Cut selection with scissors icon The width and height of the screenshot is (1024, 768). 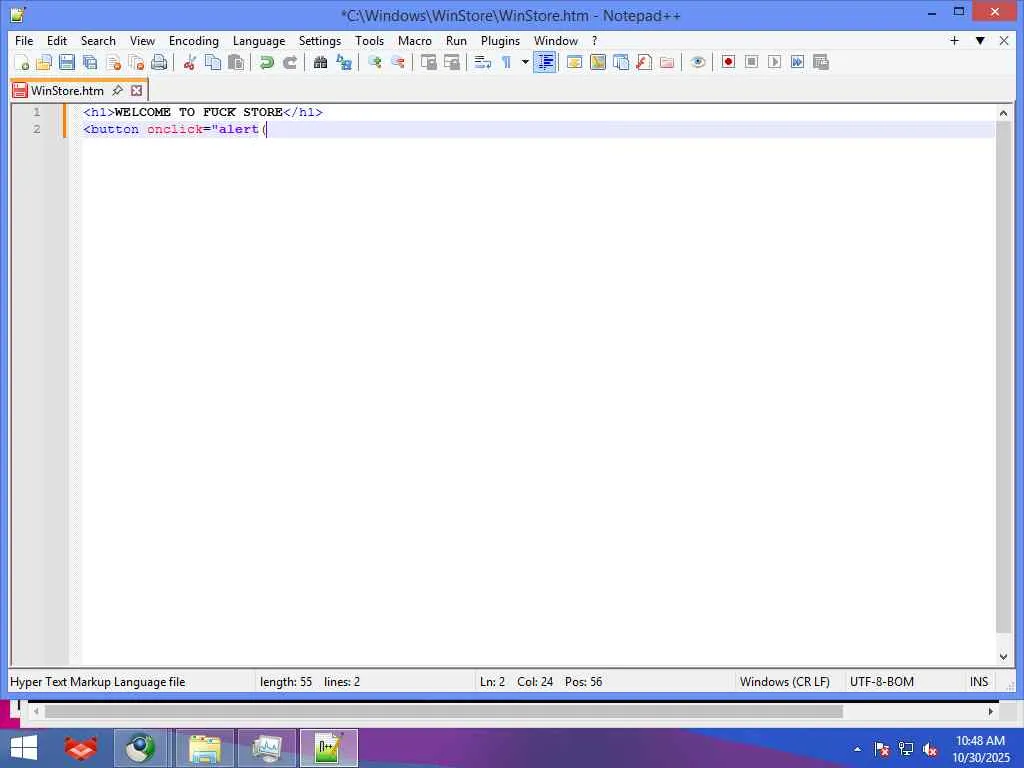pyautogui.click(x=189, y=63)
